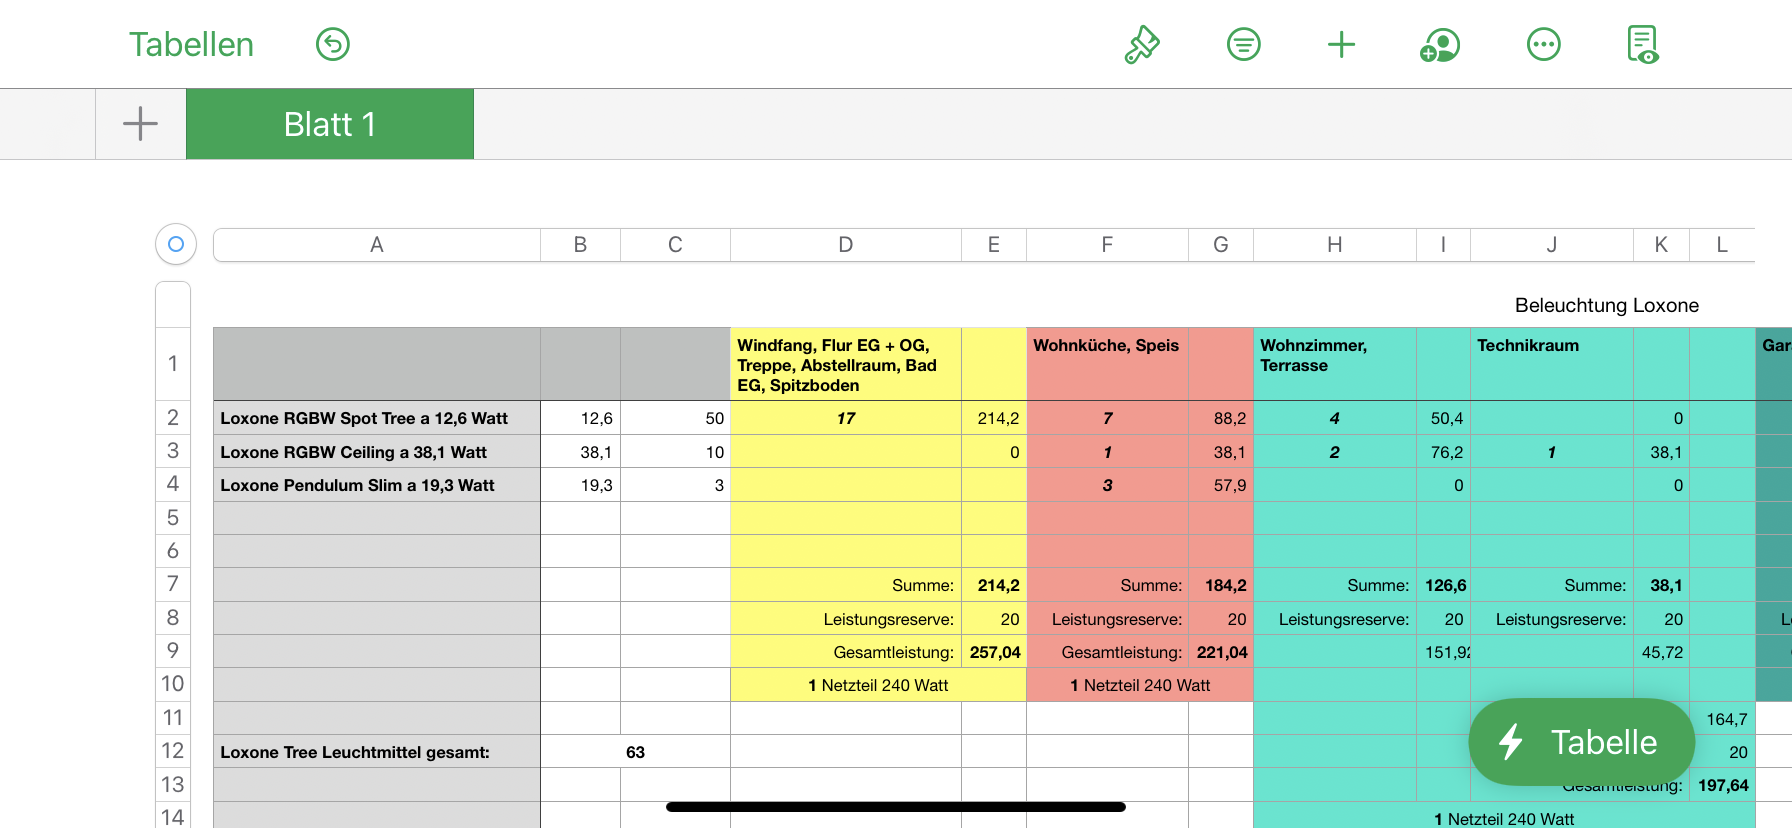Tap the green Tabelle action button

[x=1582, y=742]
